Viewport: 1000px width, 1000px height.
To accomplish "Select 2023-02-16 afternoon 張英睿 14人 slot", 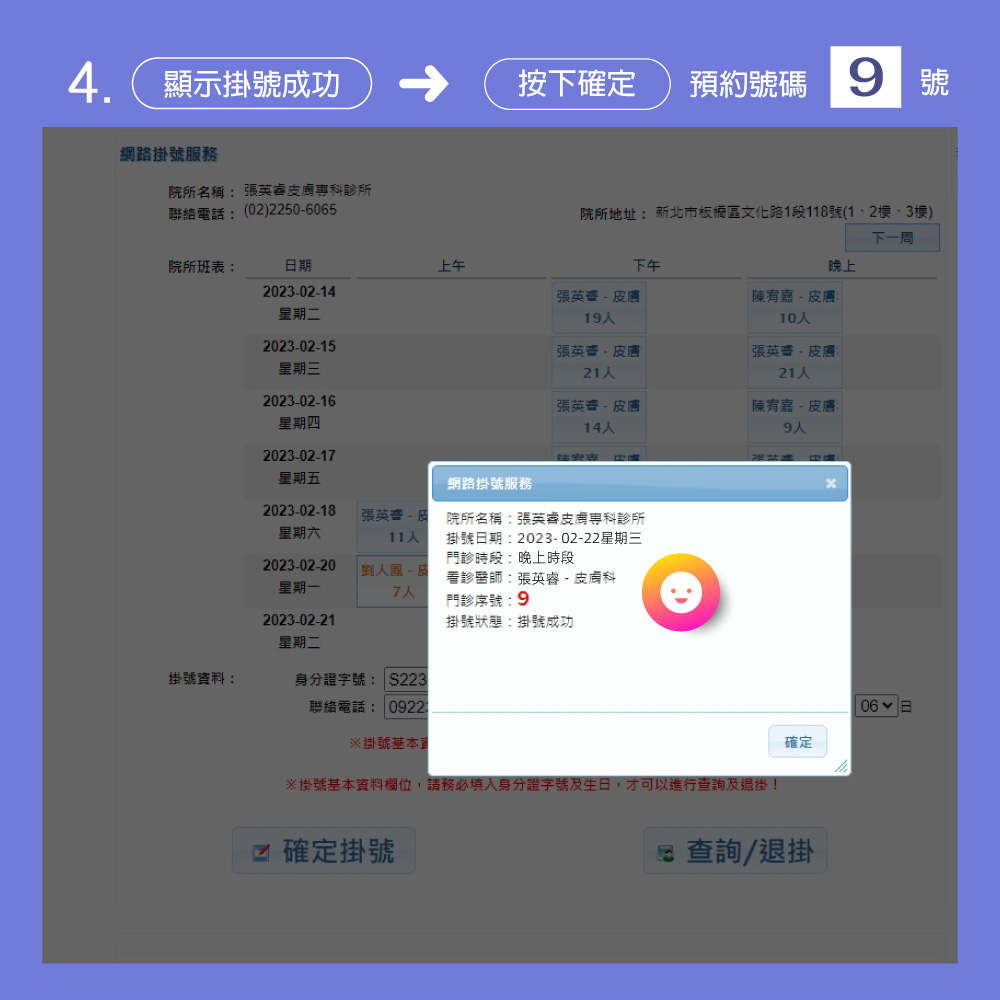I will [x=599, y=417].
